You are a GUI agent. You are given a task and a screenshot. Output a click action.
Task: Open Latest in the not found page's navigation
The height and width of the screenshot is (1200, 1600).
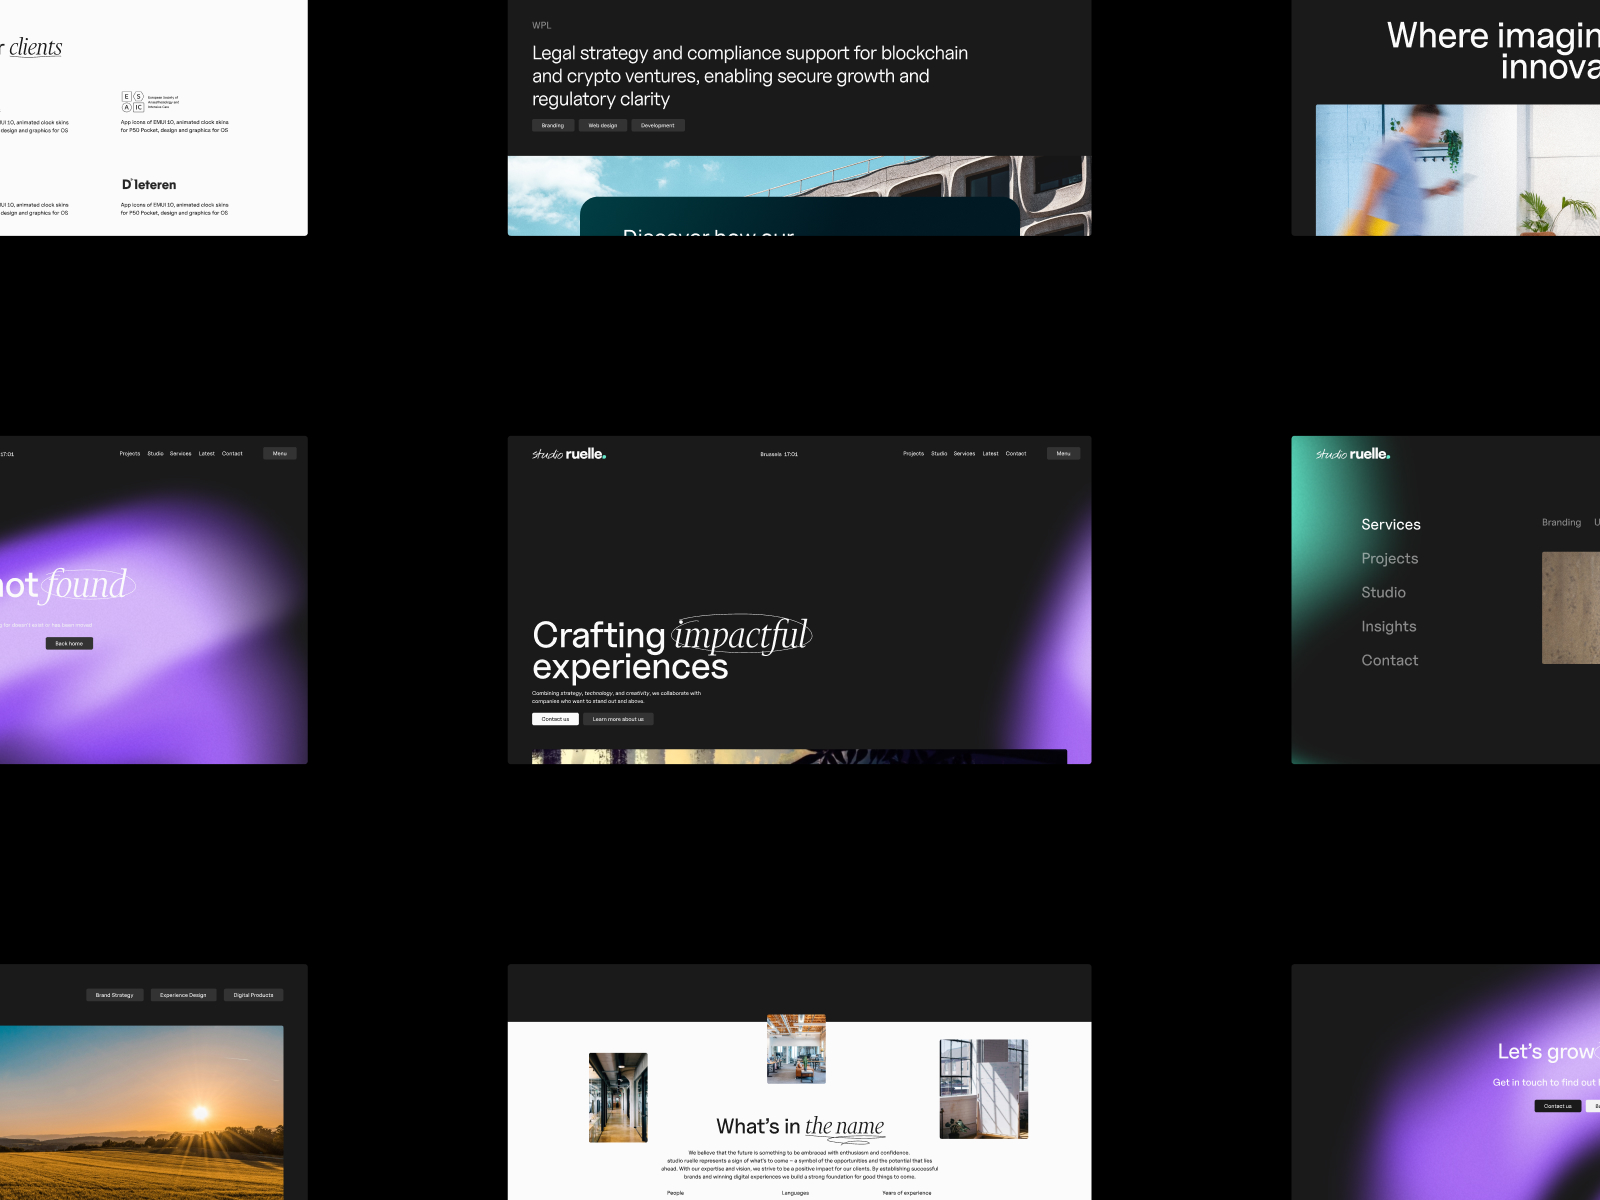[x=206, y=454]
